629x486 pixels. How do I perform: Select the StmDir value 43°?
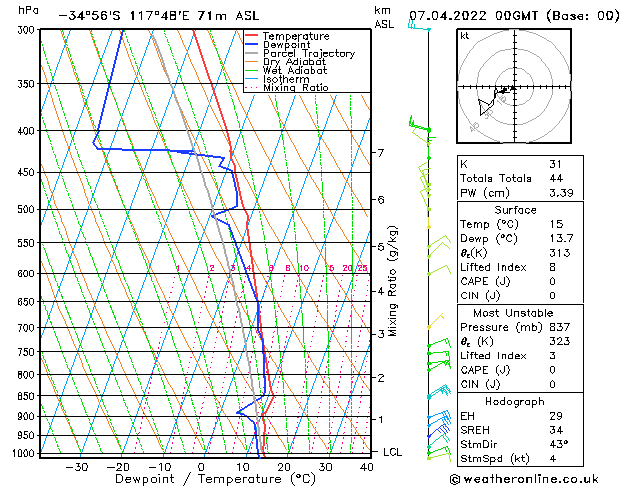[558, 444]
